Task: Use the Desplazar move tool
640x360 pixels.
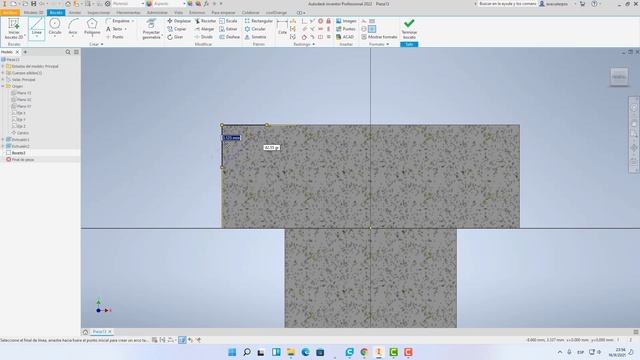Action: [x=179, y=21]
